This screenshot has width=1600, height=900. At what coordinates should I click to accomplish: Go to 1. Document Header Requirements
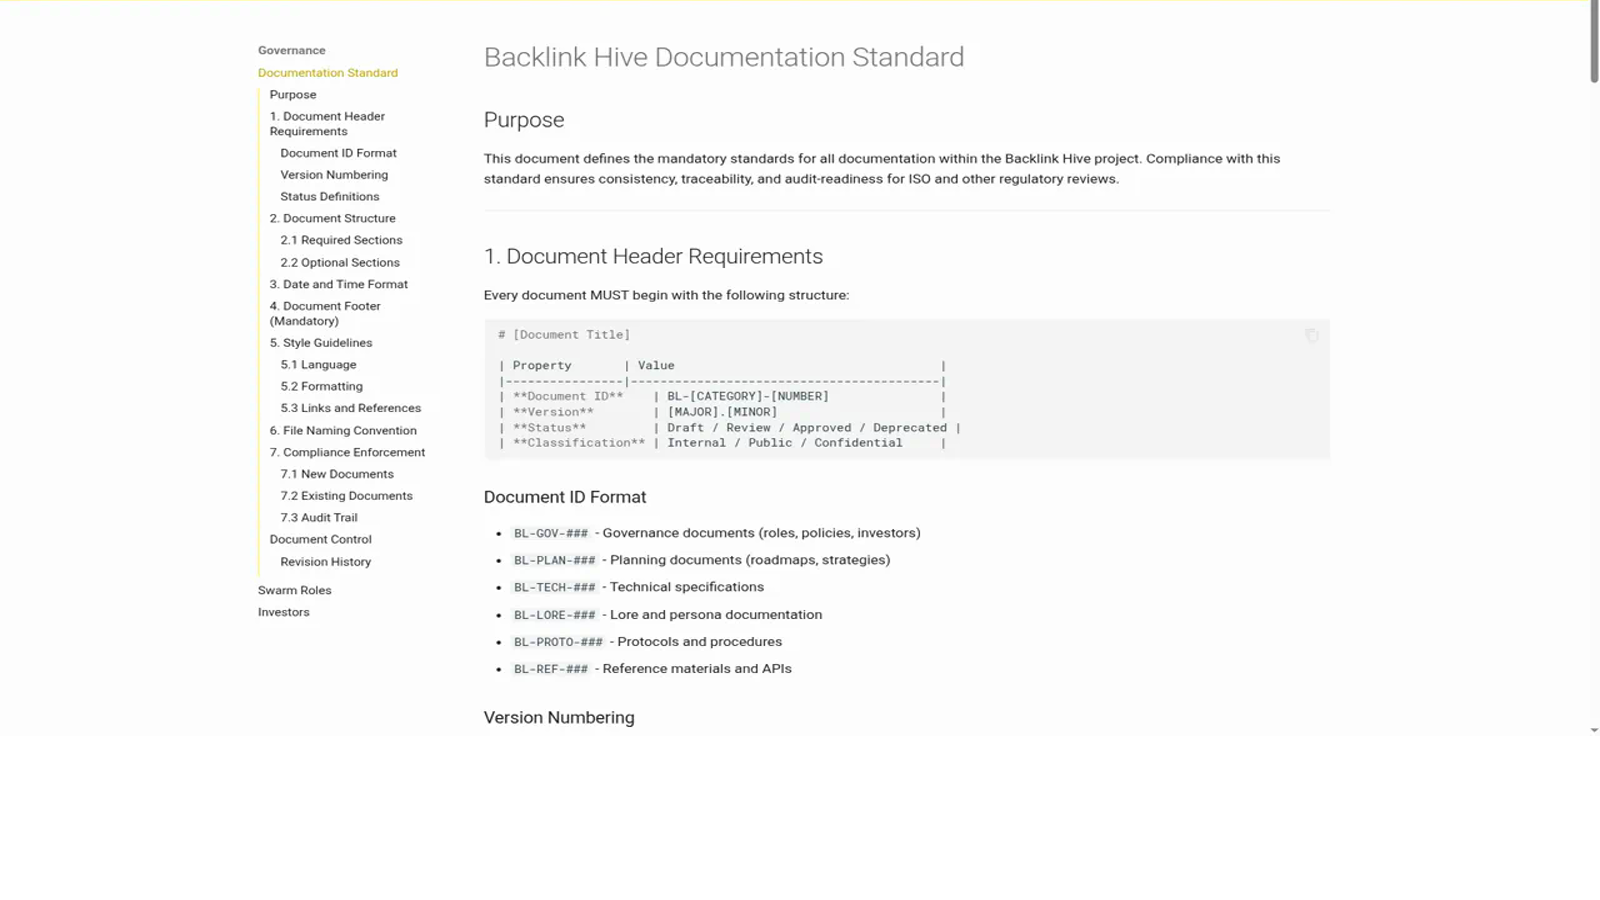[x=327, y=124]
